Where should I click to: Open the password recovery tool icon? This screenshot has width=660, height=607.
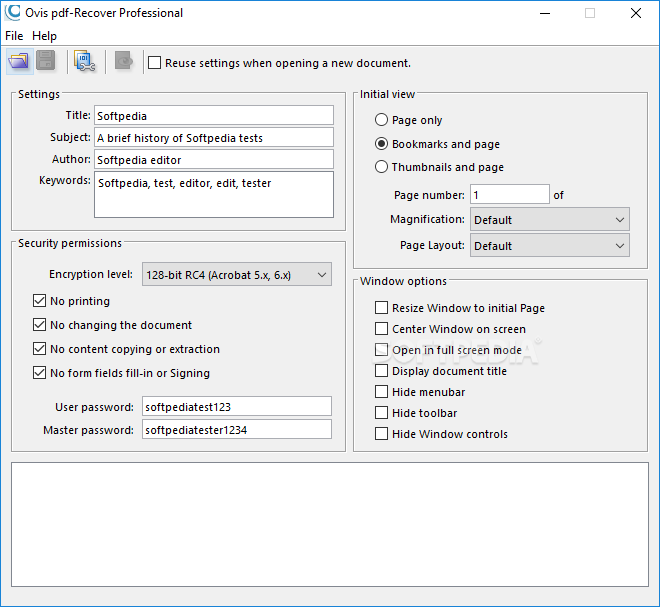coord(84,61)
